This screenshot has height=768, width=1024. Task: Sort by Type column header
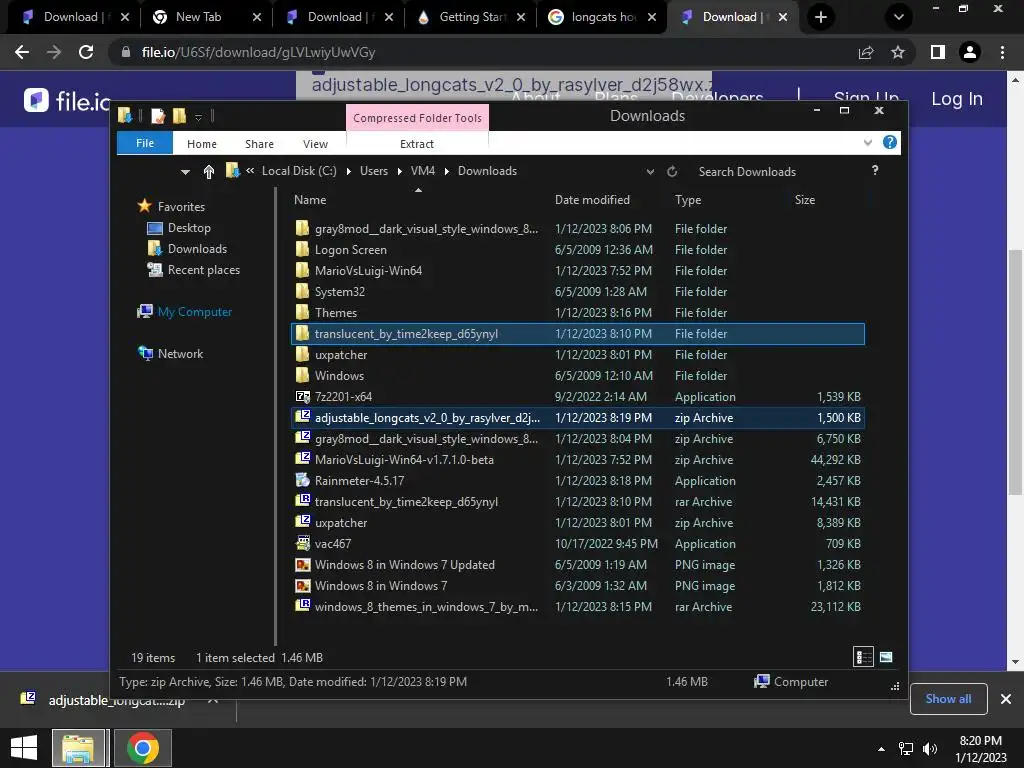click(688, 200)
